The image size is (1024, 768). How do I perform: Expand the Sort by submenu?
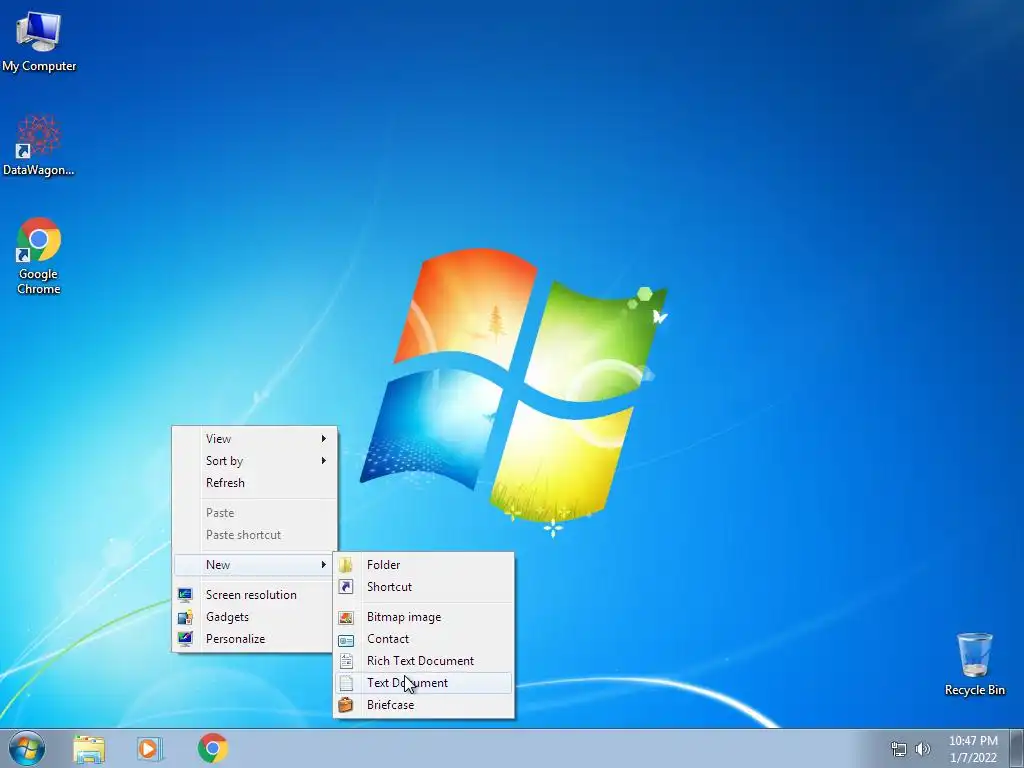pos(255,461)
